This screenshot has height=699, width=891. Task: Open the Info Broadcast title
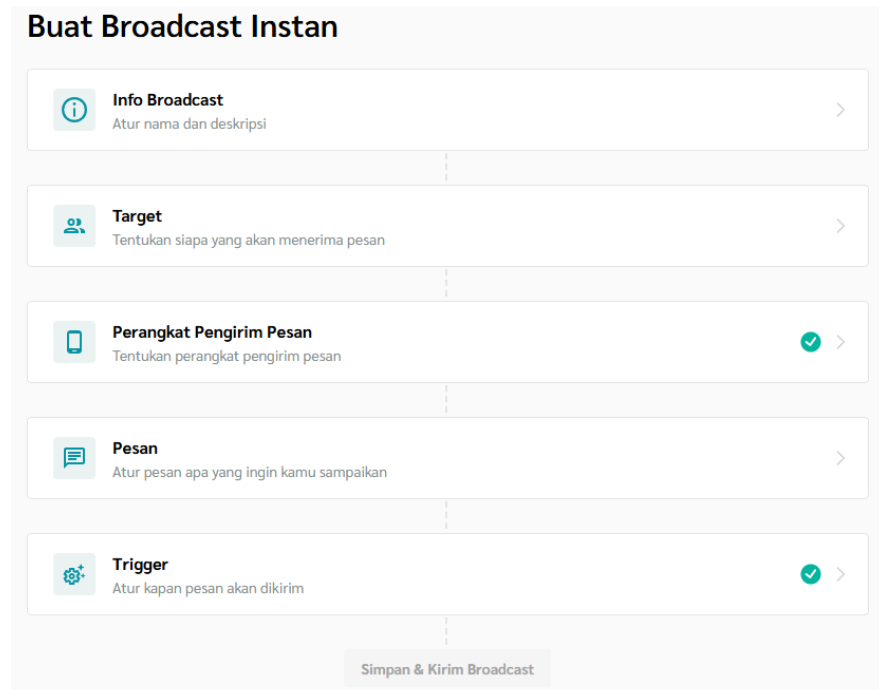167,100
